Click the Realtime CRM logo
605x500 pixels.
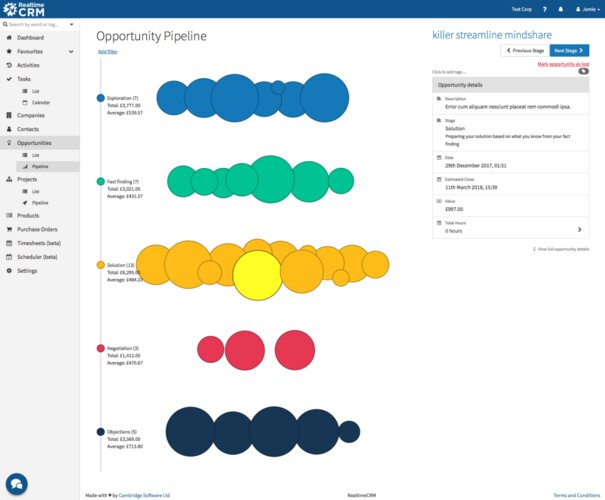coord(26,9)
